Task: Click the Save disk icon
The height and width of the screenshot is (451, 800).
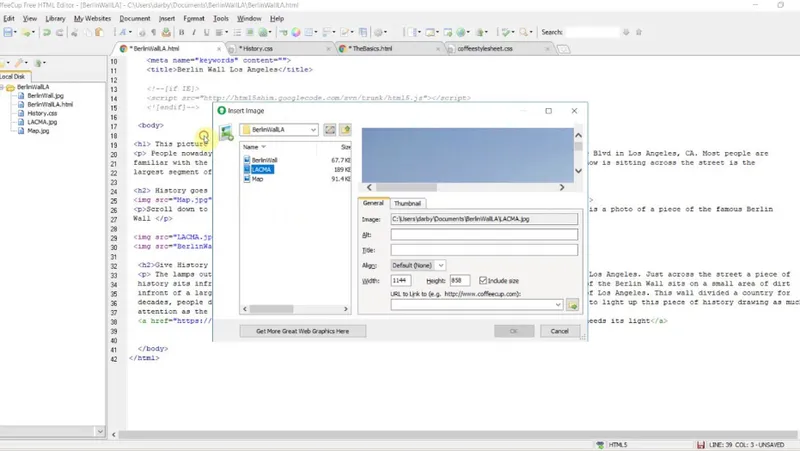Action: [x=8, y=32]
